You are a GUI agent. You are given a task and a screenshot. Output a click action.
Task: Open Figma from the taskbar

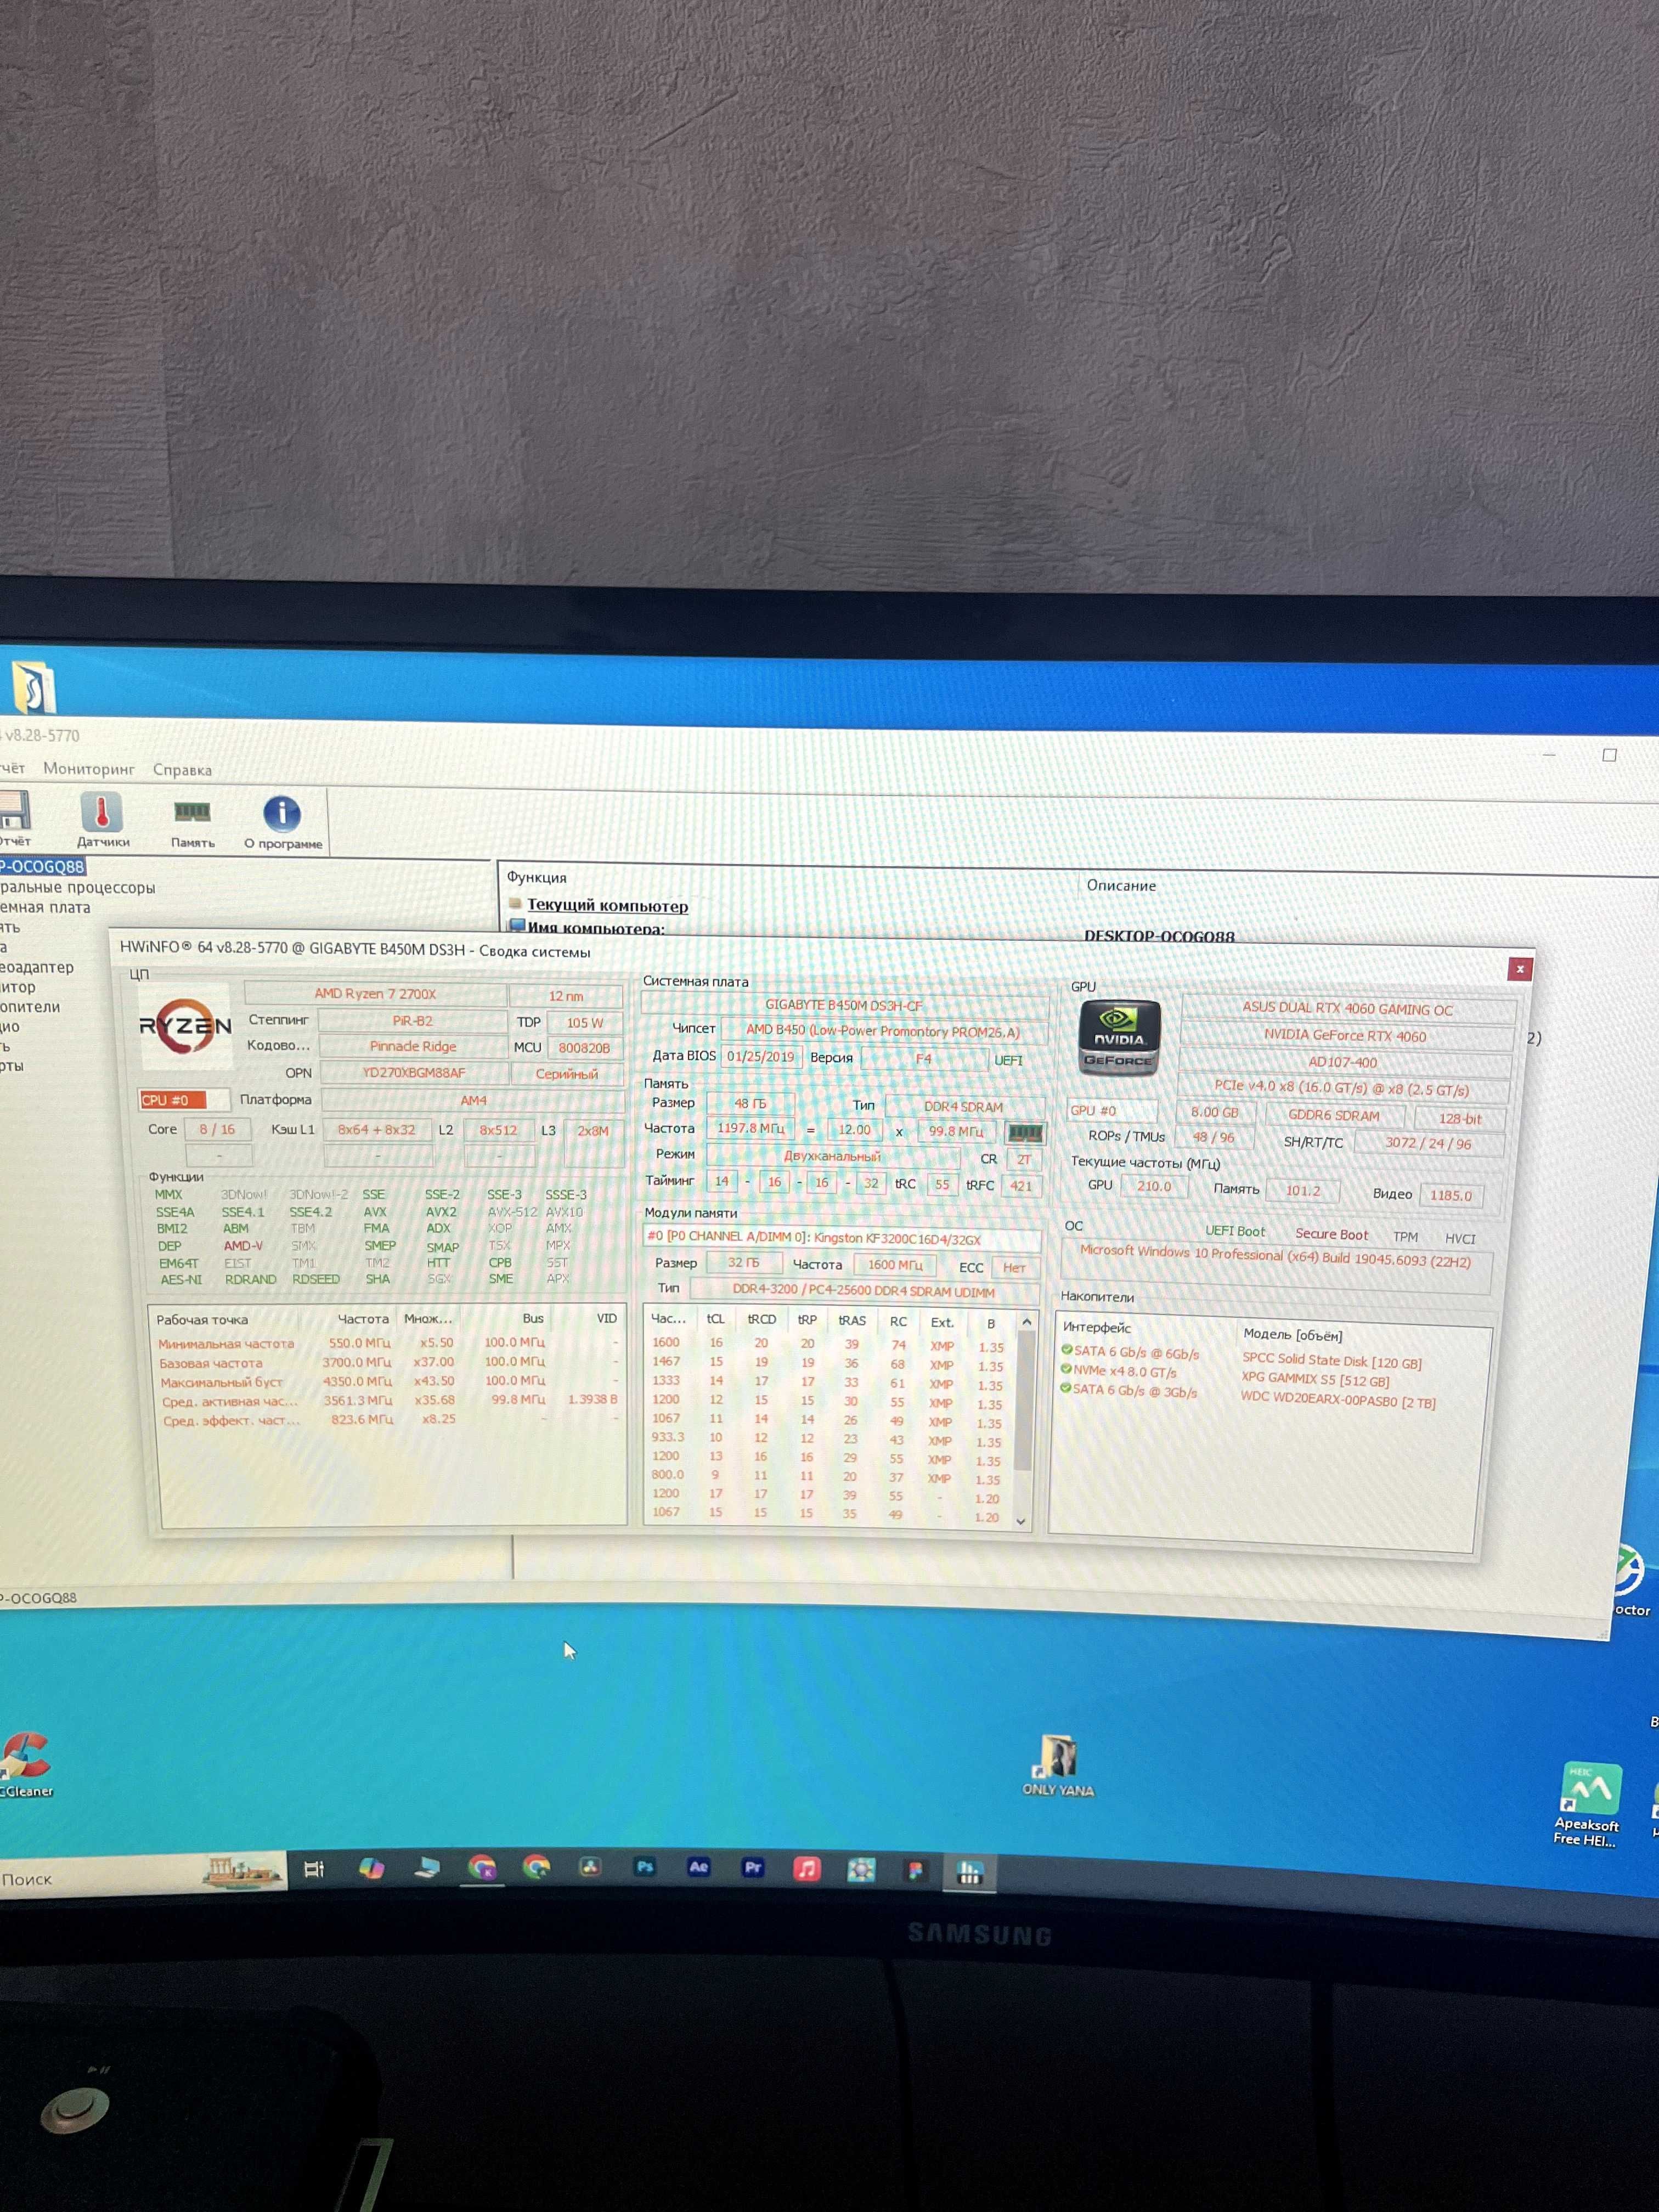915,1870
